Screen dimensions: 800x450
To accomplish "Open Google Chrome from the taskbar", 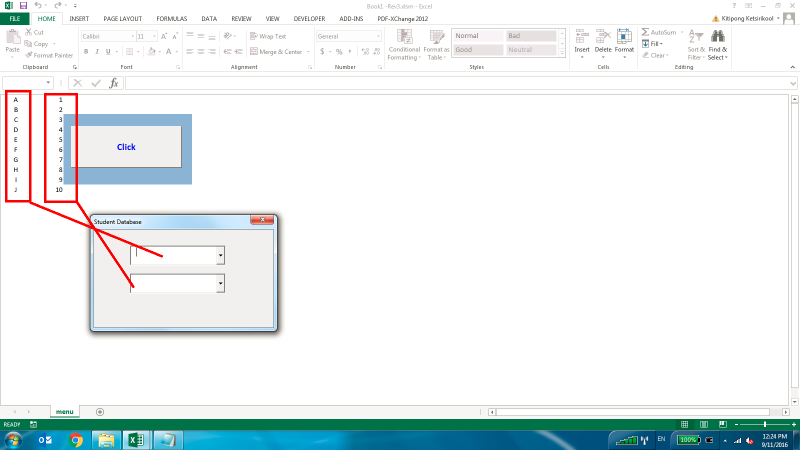I will (76, 439).
